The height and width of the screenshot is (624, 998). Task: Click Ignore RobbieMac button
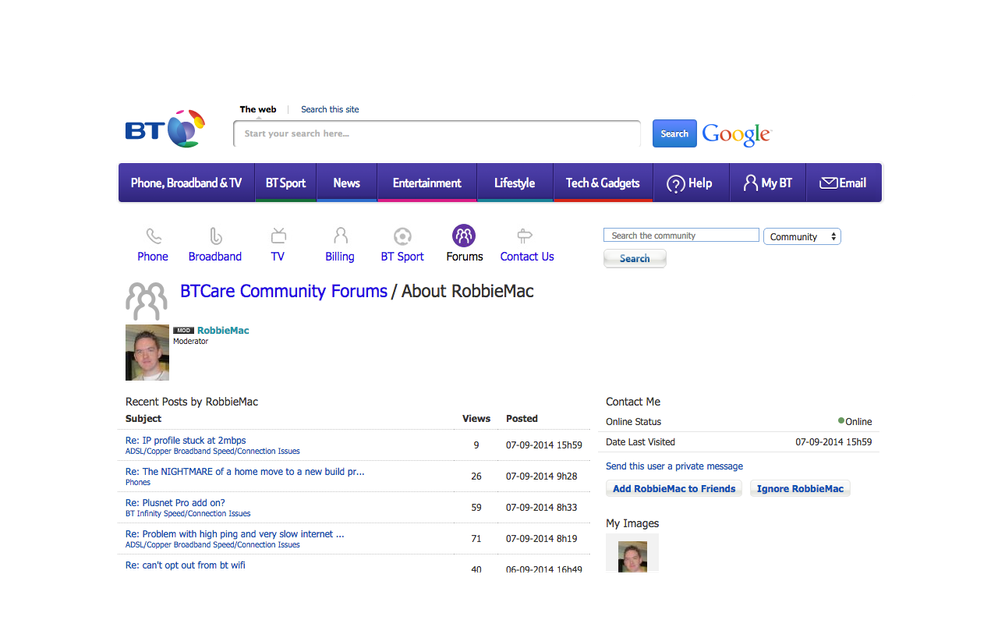800,488
